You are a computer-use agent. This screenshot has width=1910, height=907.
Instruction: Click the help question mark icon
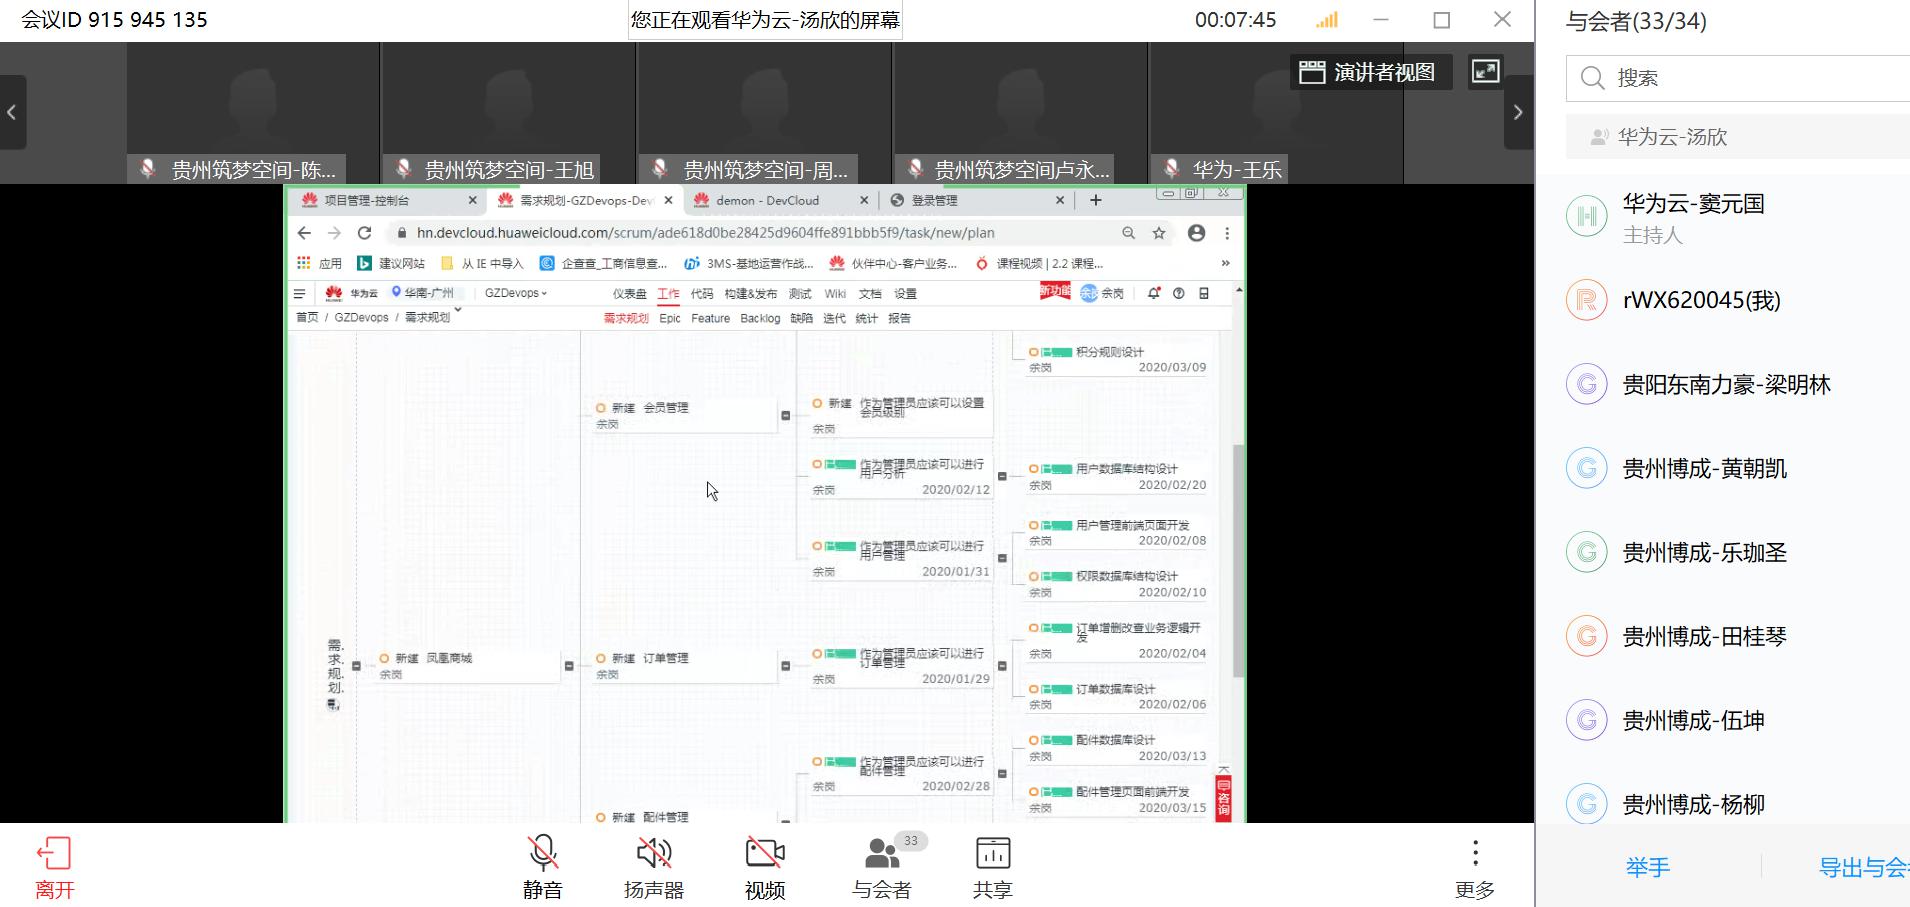tap(1179, 293)
